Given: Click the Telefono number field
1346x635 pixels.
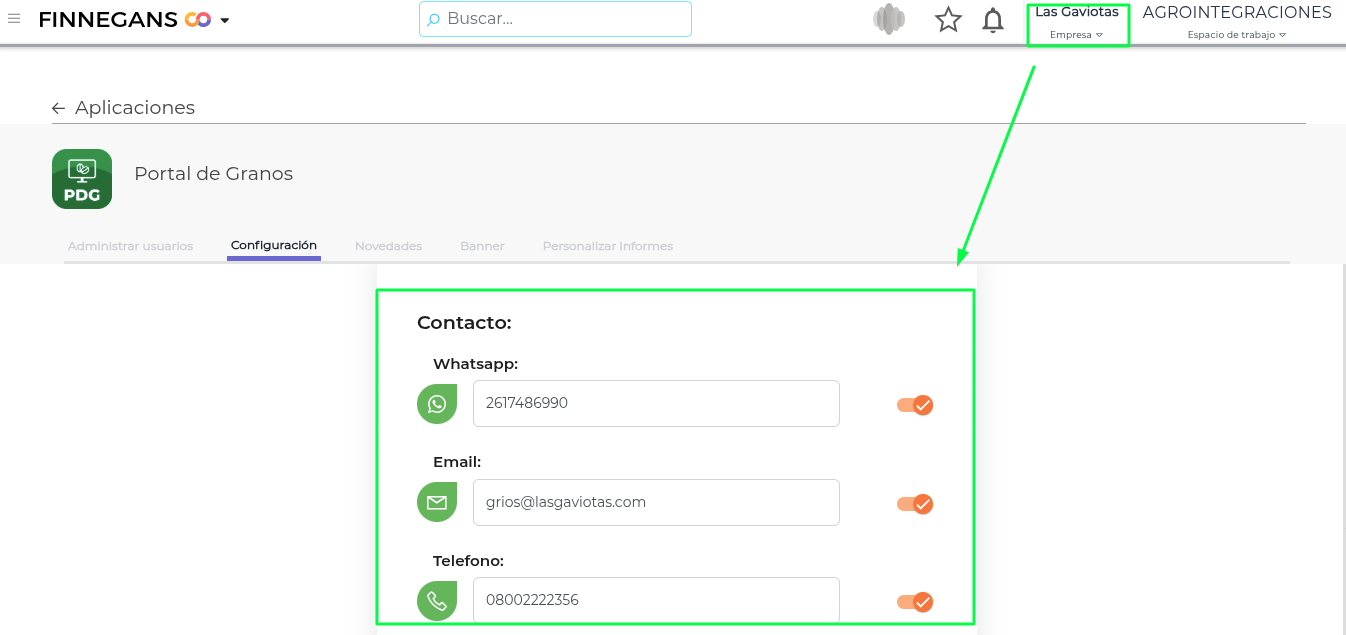Looking at the screenshot, I should pos(656,600).
